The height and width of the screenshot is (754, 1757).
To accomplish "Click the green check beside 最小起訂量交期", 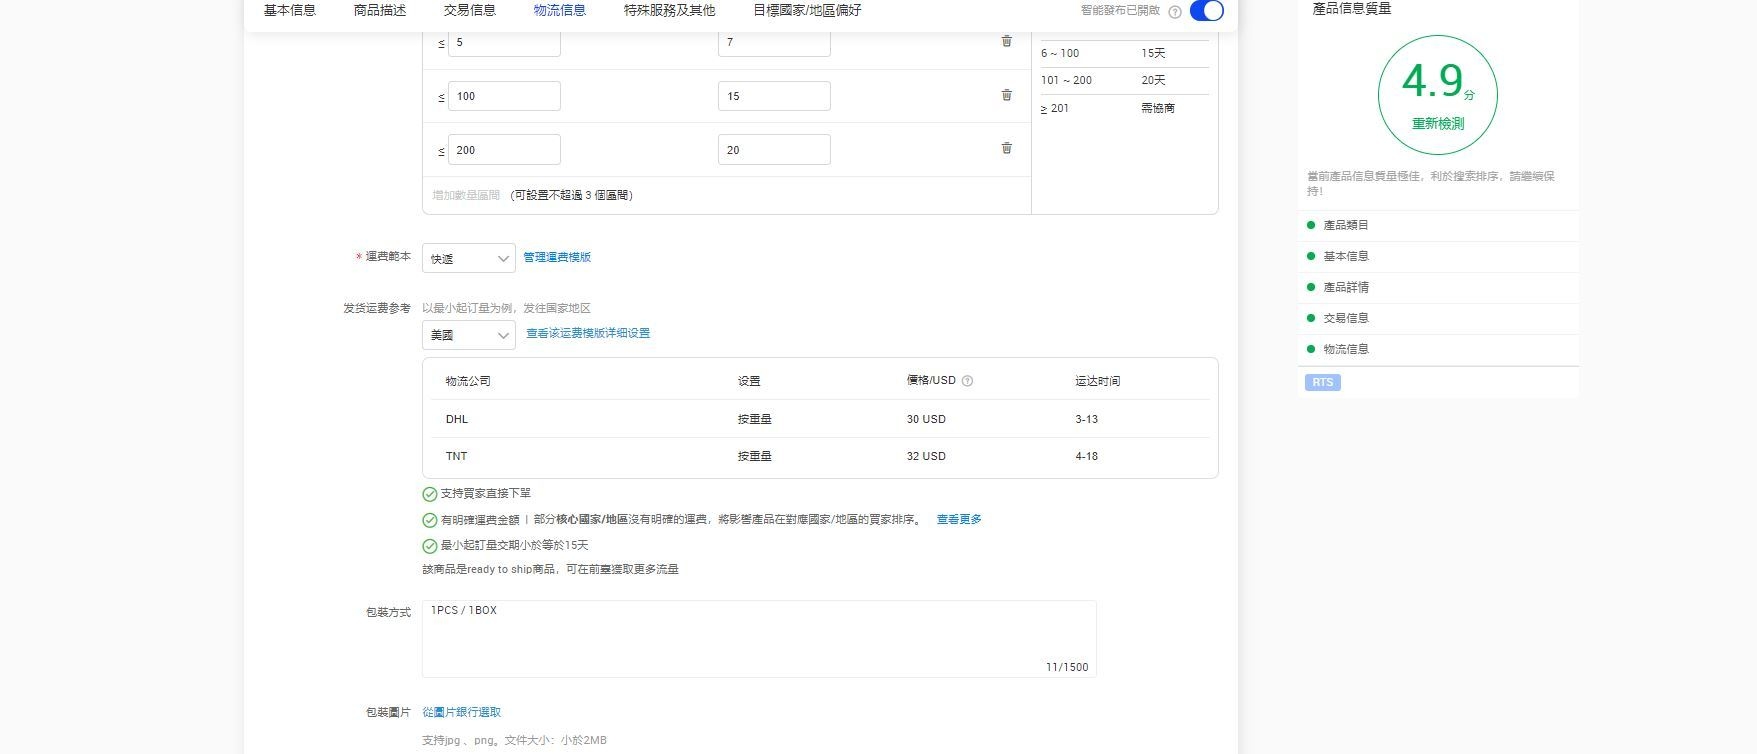I will (x=430, y=546).
